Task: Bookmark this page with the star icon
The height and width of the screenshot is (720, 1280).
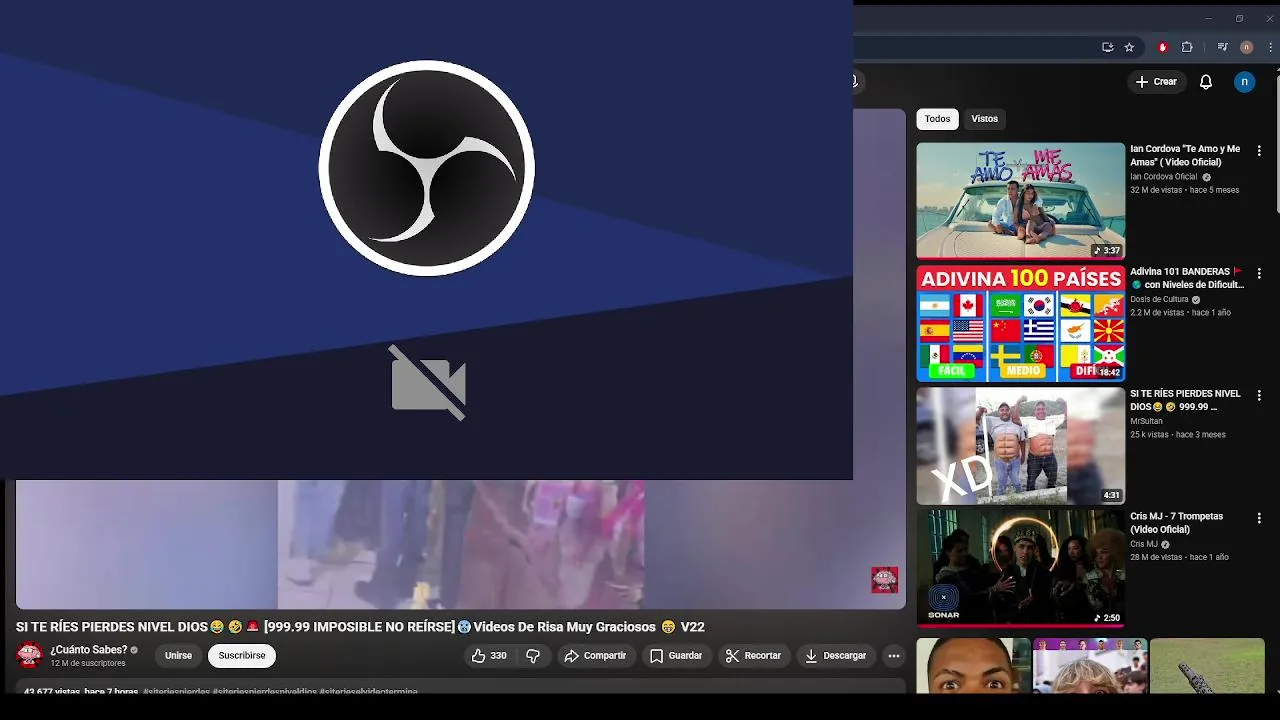Action: [1129, 47]
